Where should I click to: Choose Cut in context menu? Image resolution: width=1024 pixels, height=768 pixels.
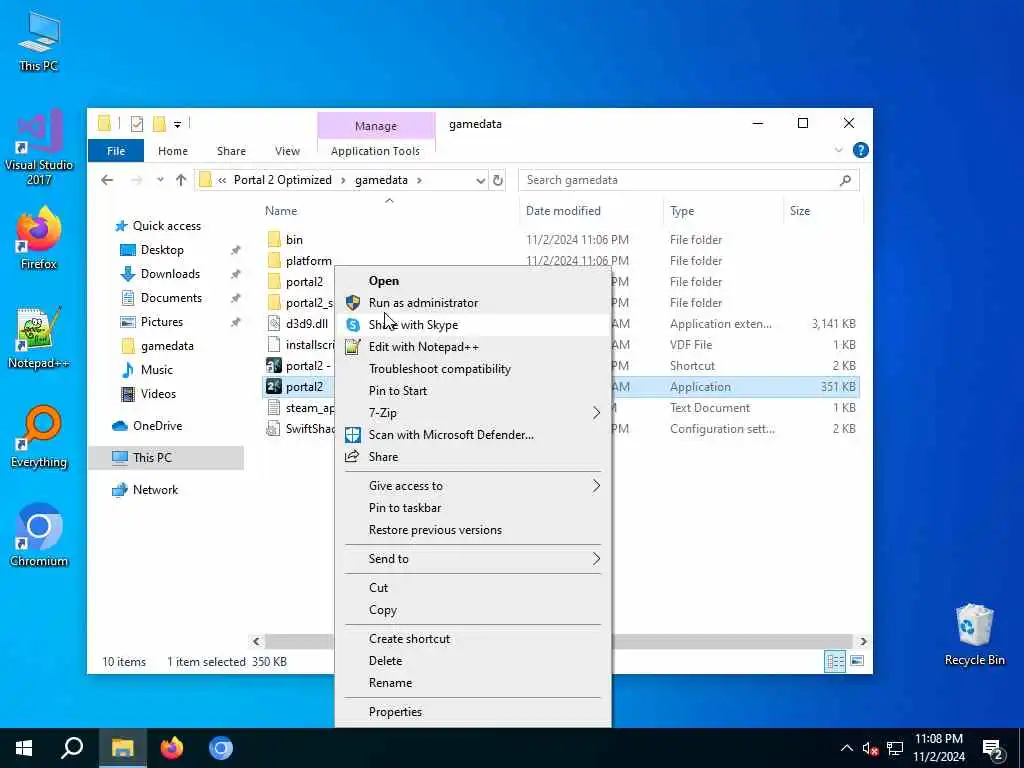pyautogui.click(x=473, y=588)
